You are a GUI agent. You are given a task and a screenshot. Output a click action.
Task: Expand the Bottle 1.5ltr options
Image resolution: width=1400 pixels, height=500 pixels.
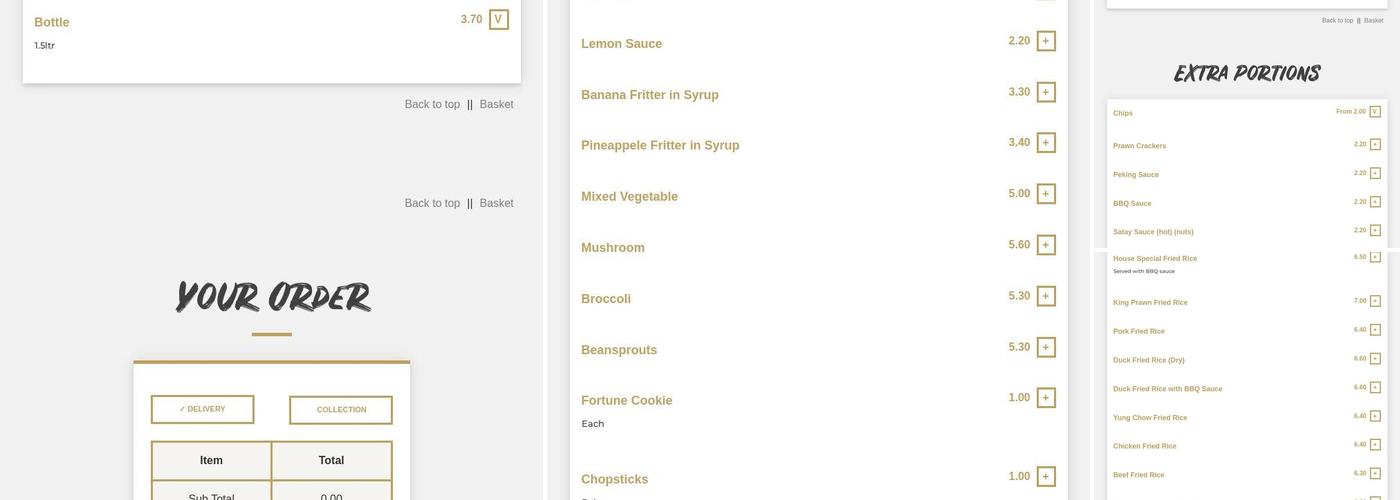(x=498, y=19)
